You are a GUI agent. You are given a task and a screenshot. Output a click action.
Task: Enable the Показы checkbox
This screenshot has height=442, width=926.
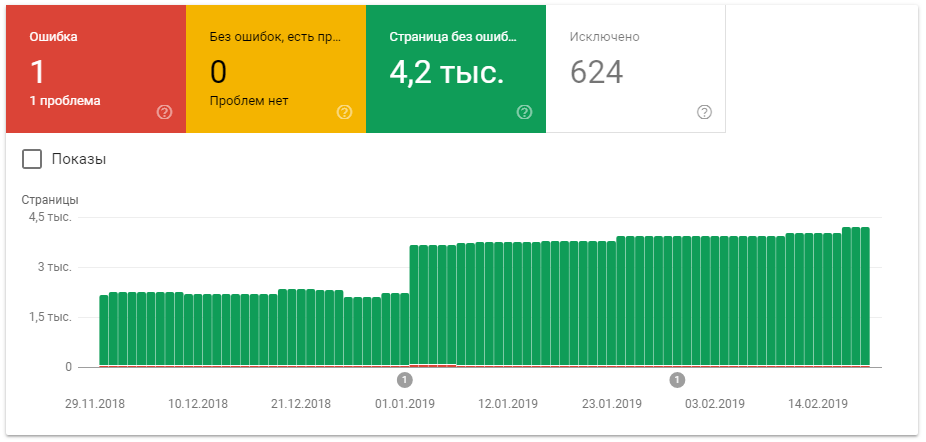(32, 159)
